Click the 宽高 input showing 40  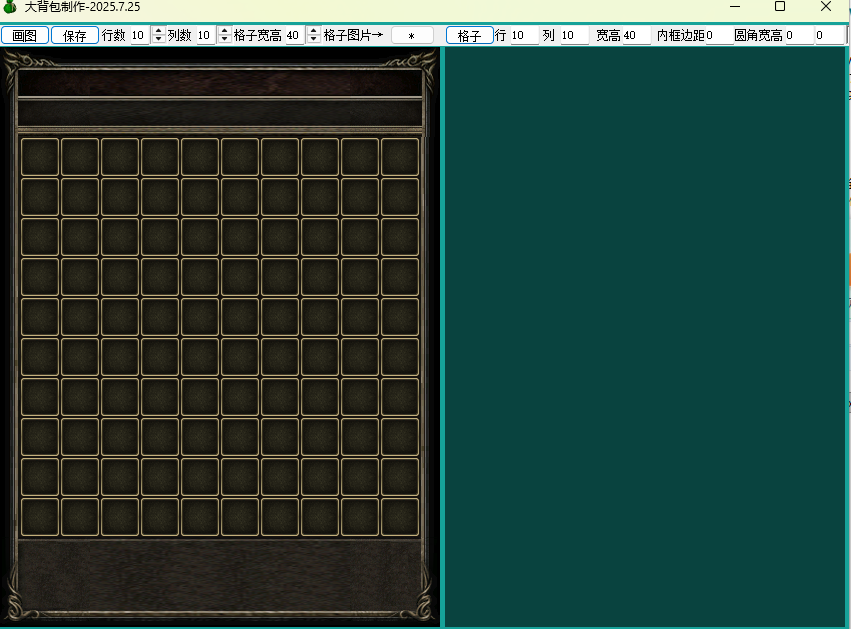tap(636, 35)
